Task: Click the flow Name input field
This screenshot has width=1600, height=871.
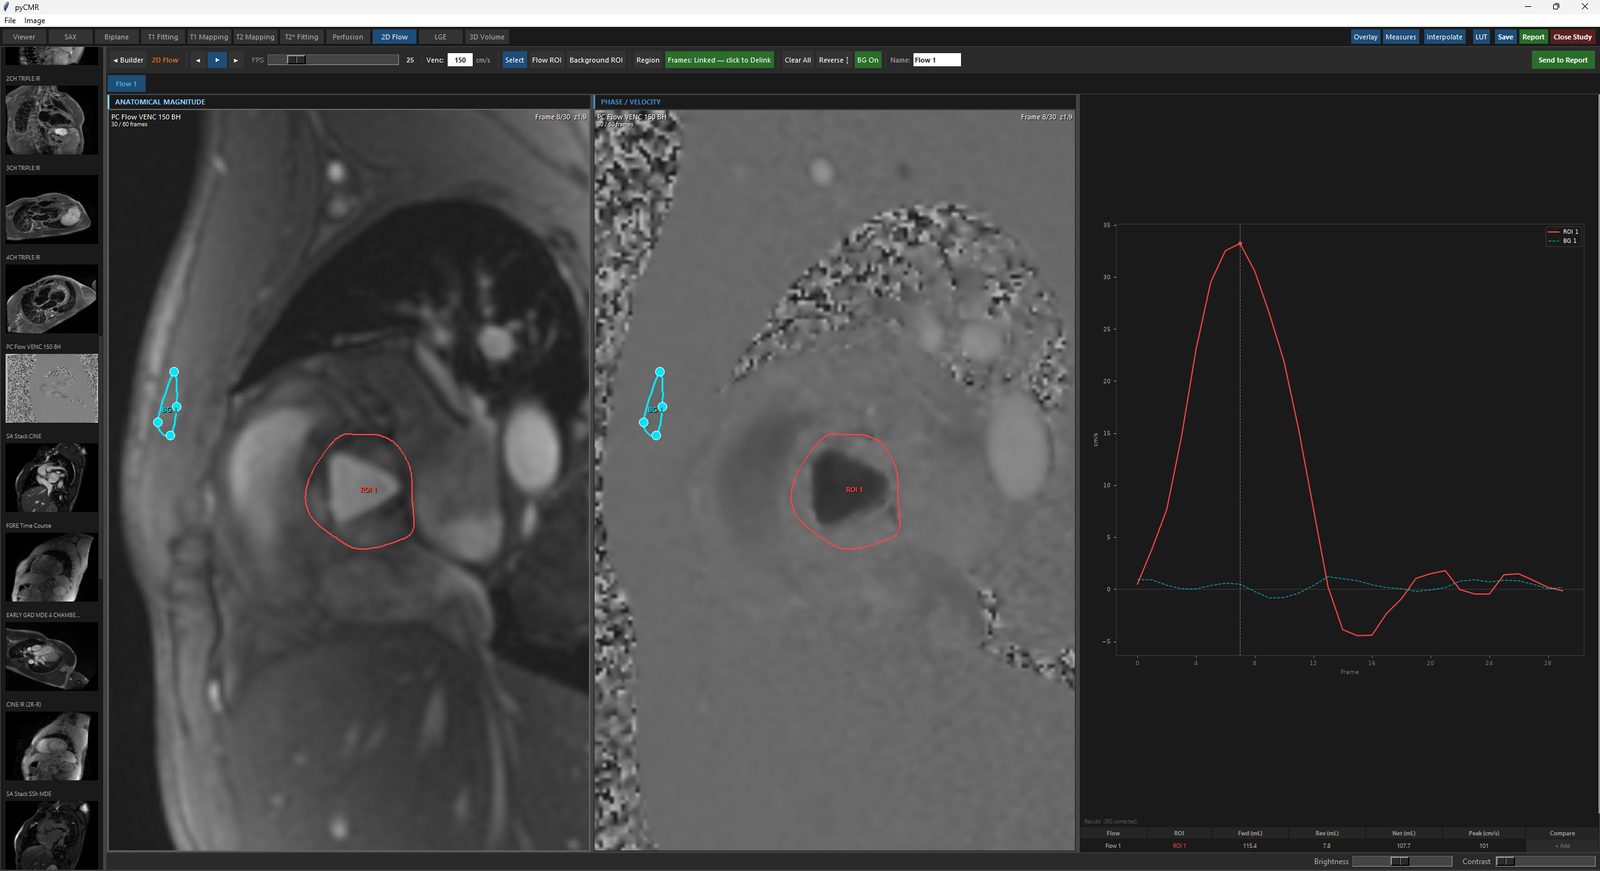Action: pos(937,60)
